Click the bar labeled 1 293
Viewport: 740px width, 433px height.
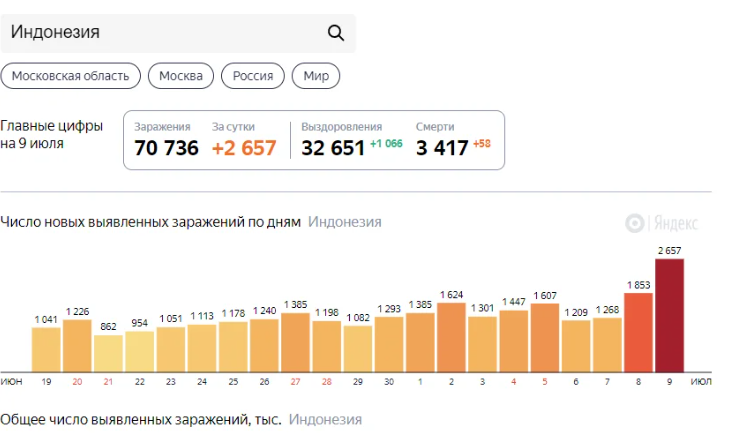(x=389, y=345)
